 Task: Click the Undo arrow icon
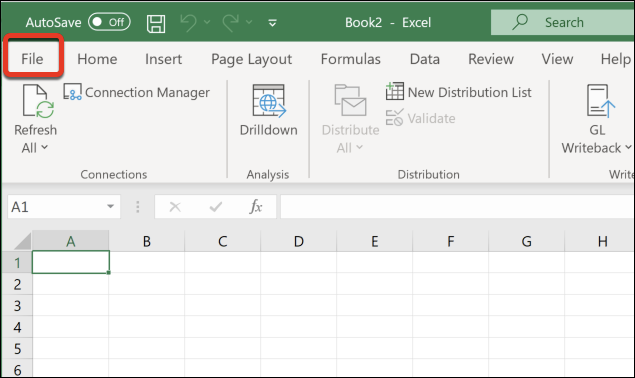pyautogui.click(x=188, y=22)
